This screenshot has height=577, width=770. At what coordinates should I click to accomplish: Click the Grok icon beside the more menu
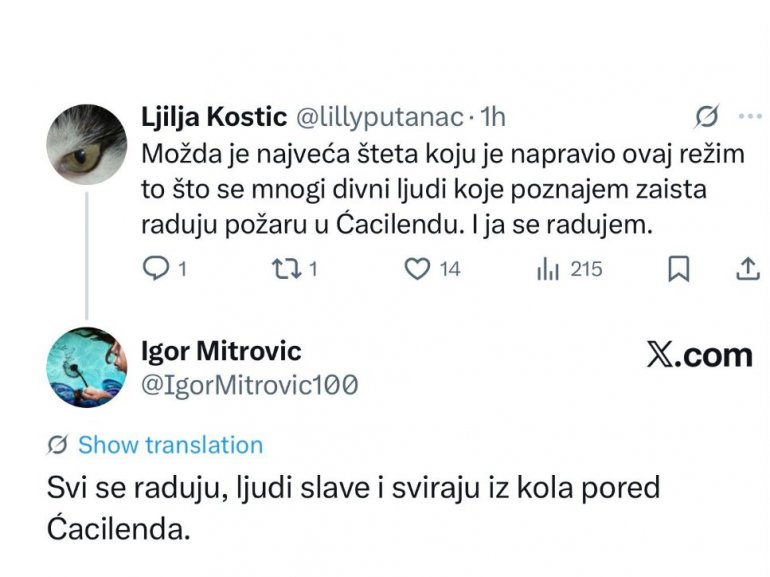click(x=706, y=118)
